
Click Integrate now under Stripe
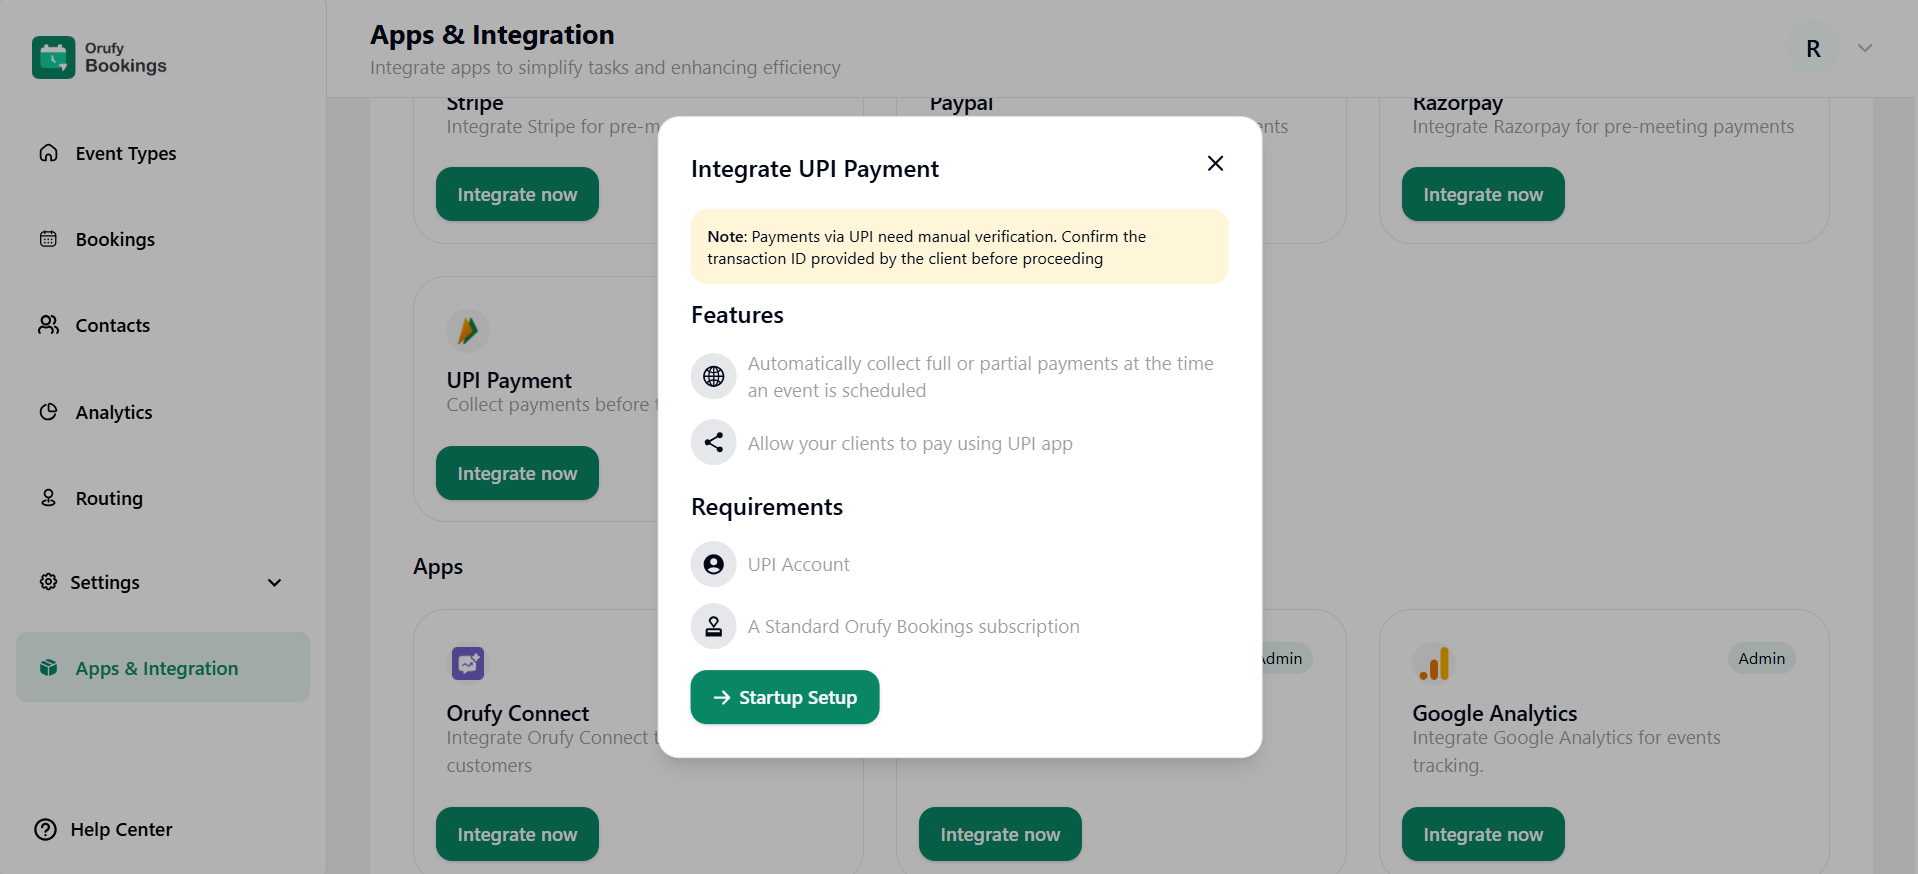pos(517,194)
